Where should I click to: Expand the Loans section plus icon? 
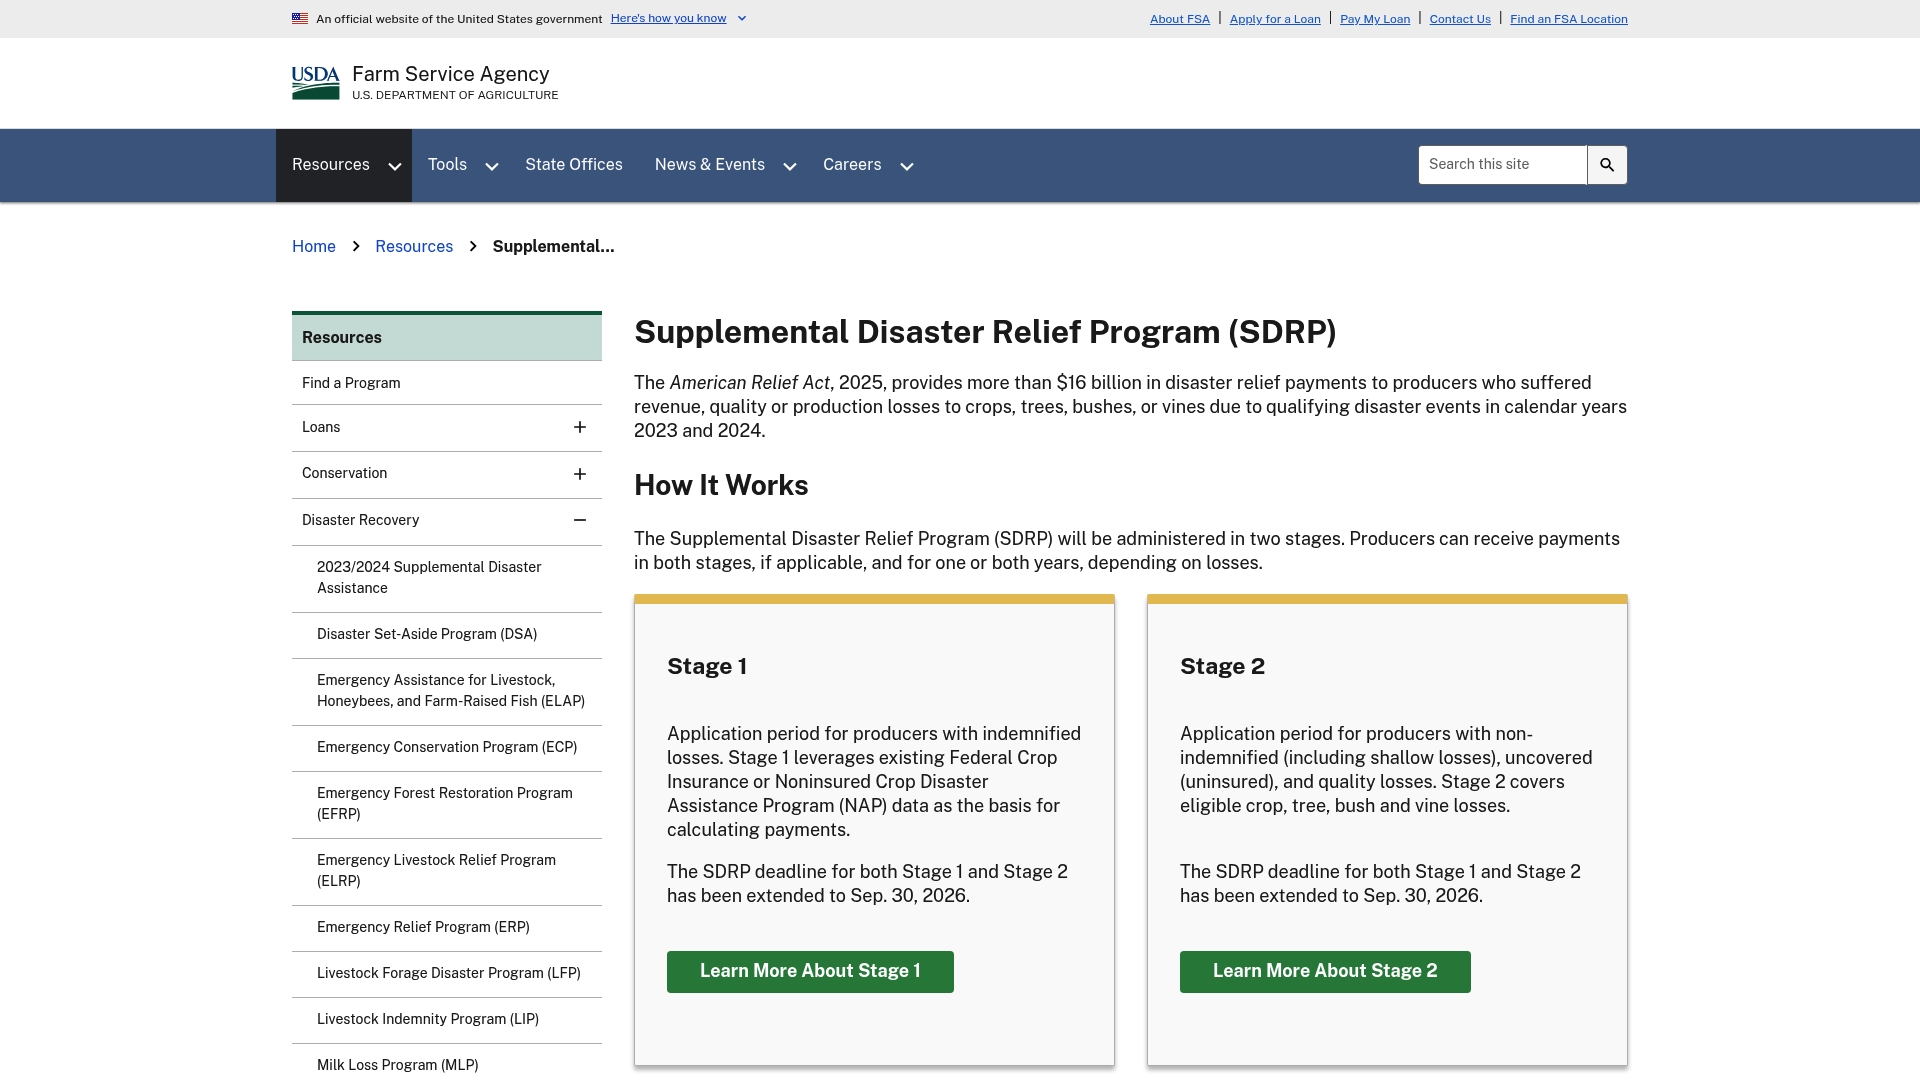580,427
